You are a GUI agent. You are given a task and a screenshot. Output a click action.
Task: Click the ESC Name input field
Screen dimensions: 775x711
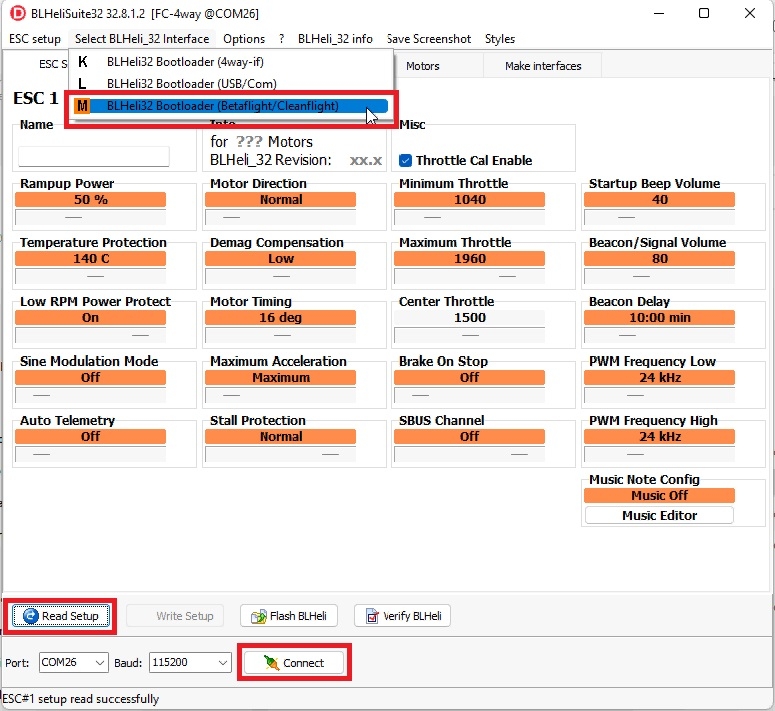94,156
